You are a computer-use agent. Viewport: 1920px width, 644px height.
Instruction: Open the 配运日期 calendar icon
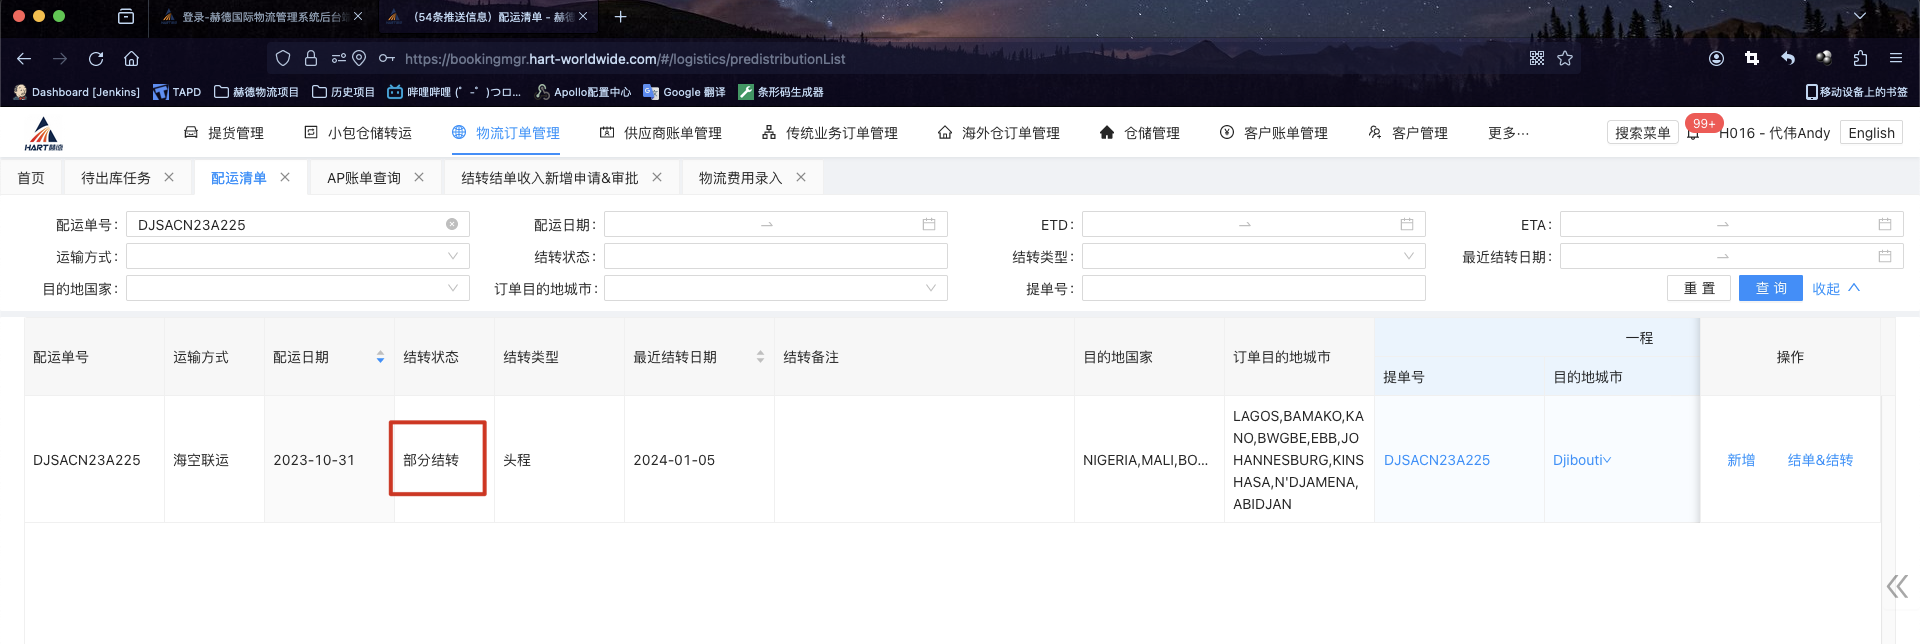pos(928,225)
